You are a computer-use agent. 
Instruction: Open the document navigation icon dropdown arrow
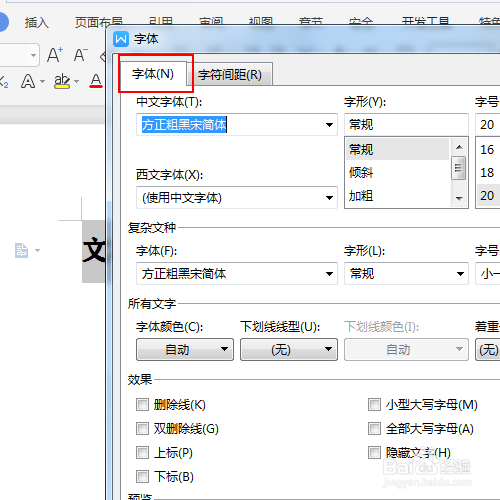pyautogui.click(x=37, y=250)
